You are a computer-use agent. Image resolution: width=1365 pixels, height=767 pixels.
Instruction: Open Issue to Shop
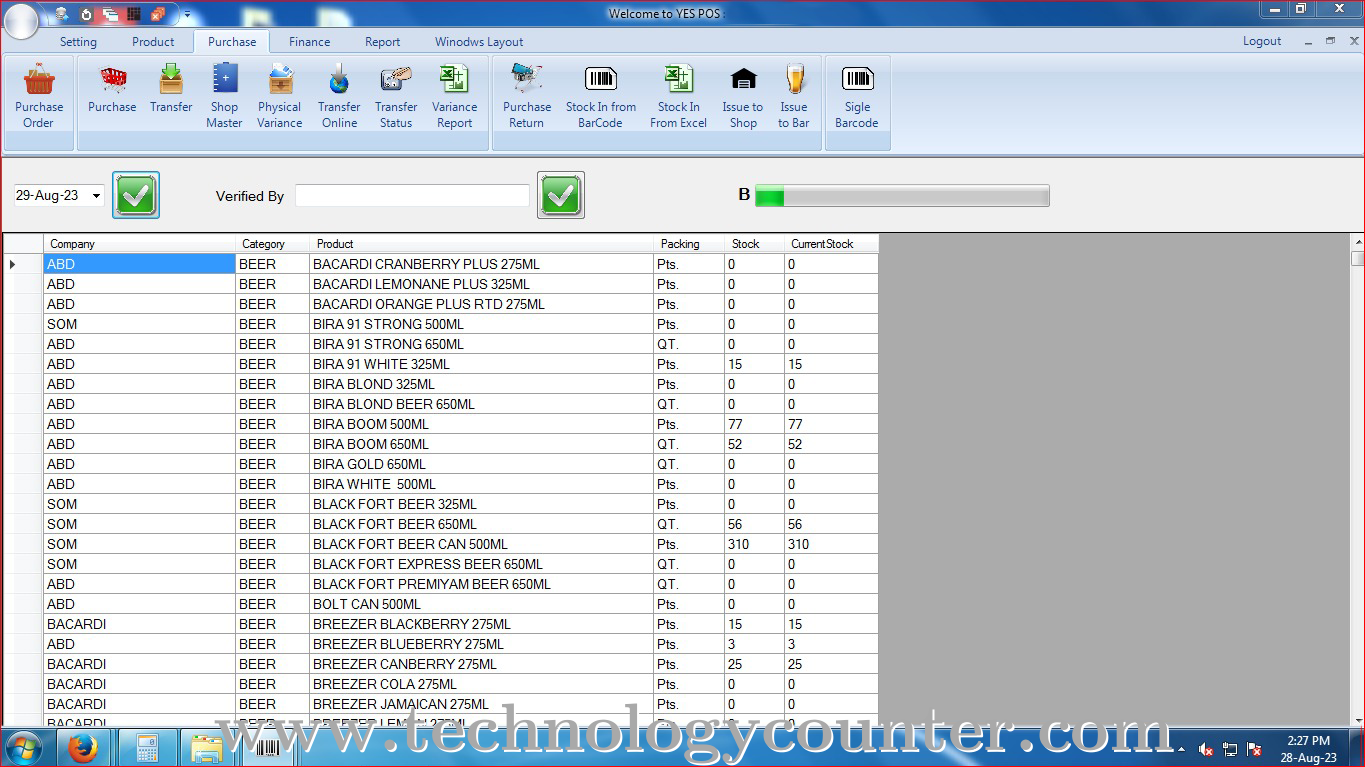[743, 97]
